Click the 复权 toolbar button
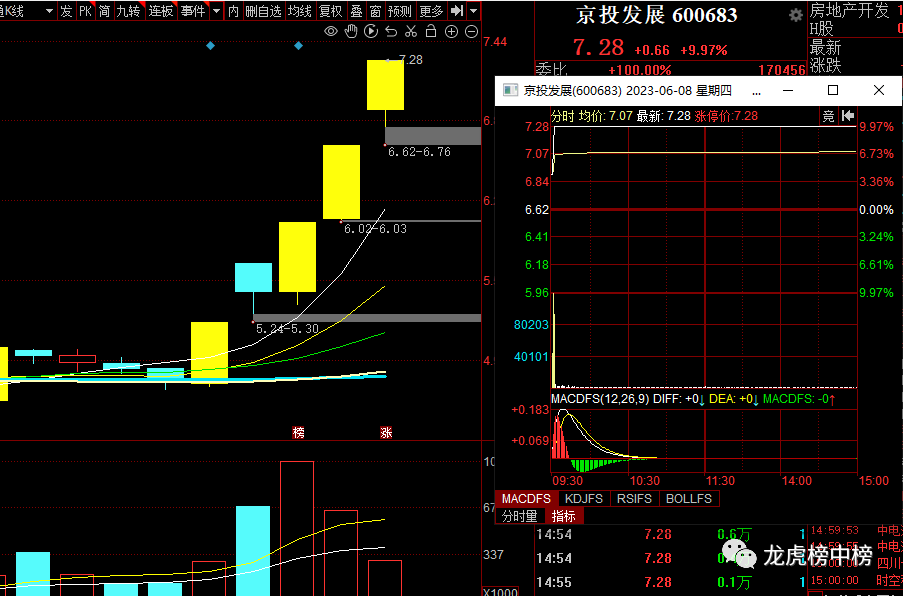This screenshot has height=596, width=903. point(330,11)
